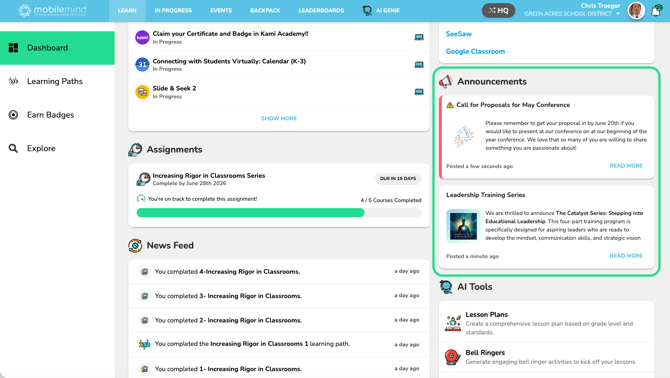670x378 pixels.
Task: Click laptop icon on Kami Academy row
Action: pos(419,37)
